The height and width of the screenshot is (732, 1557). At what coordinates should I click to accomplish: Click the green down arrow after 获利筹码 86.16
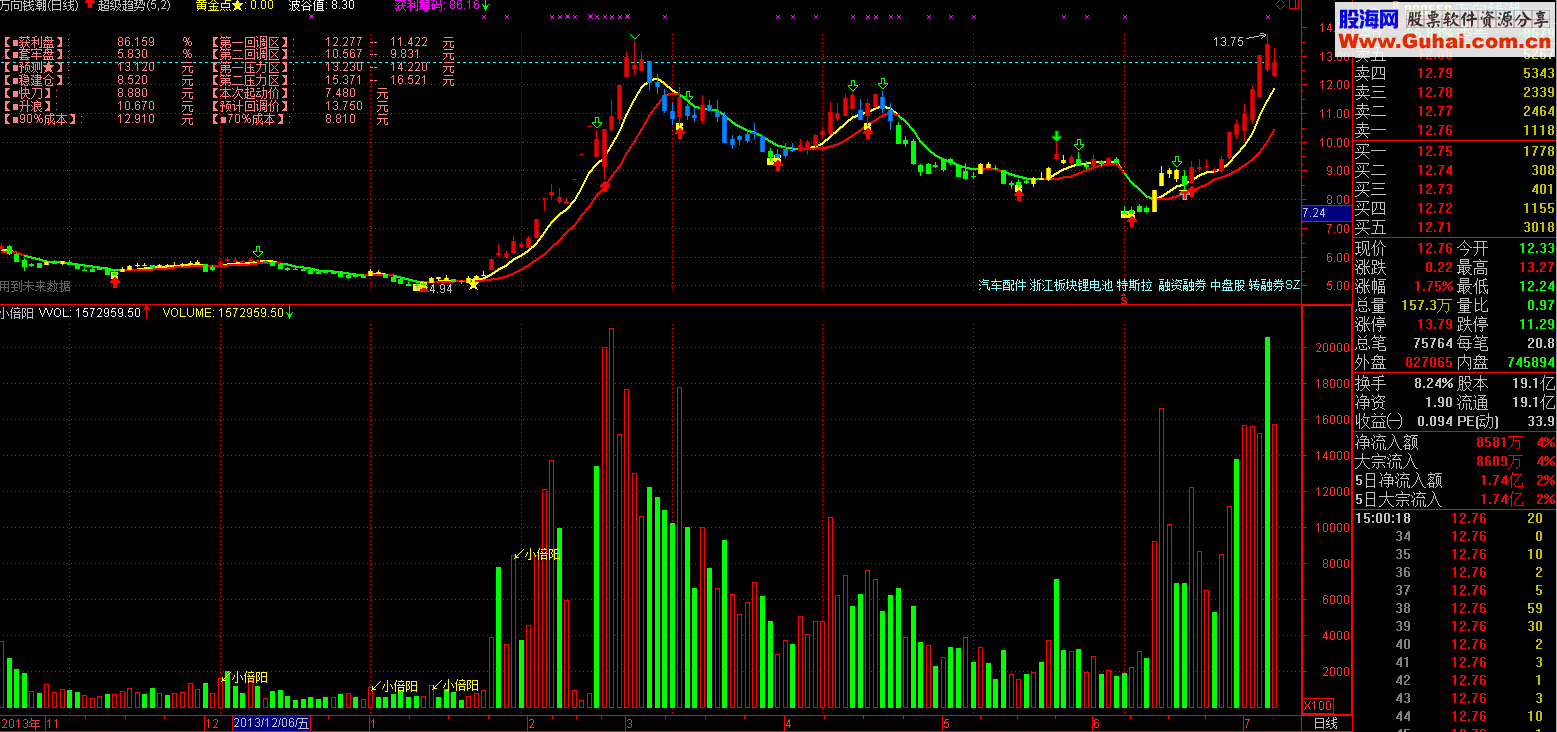[486, 5]
